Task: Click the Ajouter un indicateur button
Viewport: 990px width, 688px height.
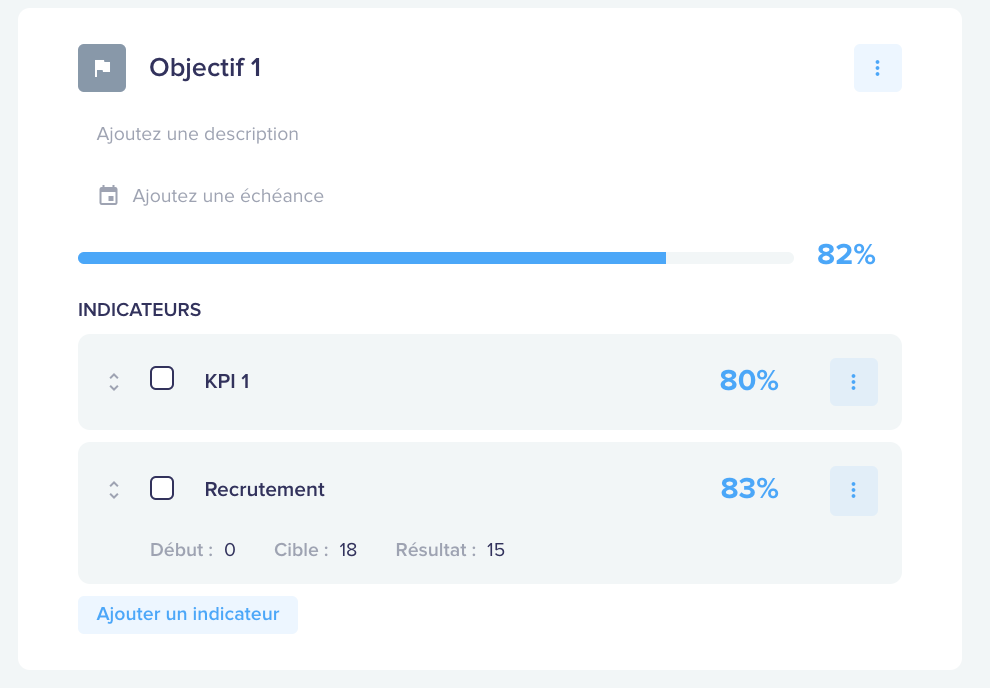Action: tap(188, 614)
